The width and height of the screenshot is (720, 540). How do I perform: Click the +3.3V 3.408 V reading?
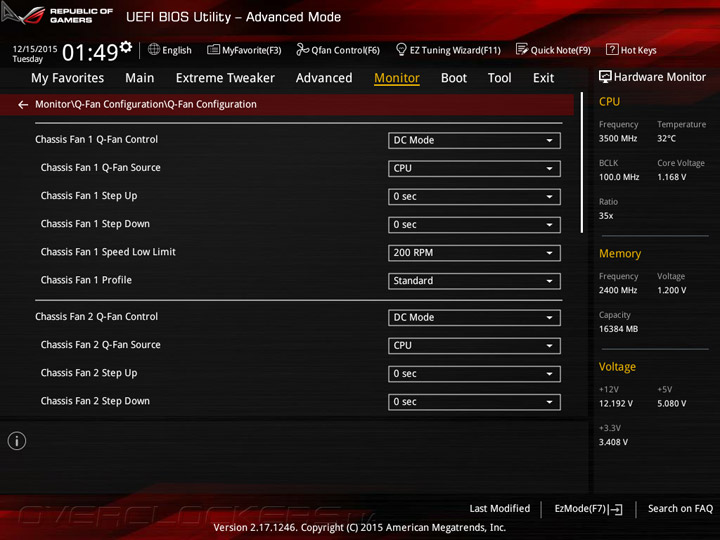613,442
